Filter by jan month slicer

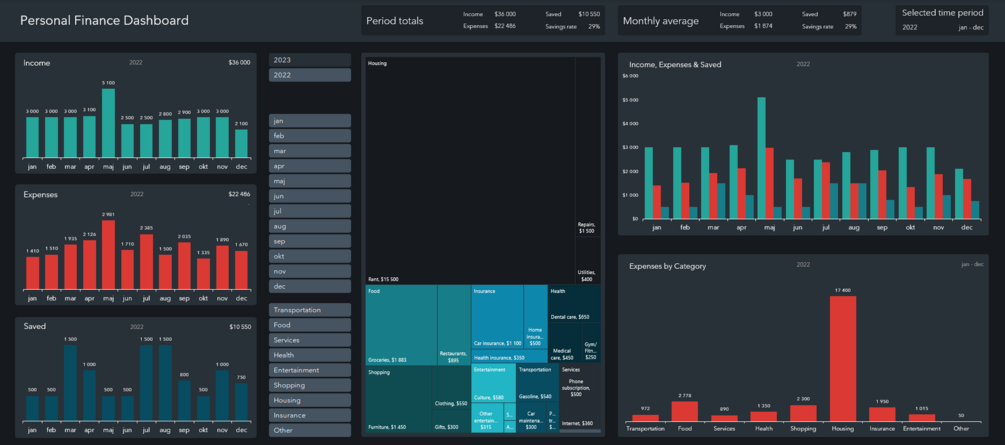[310, 121]
